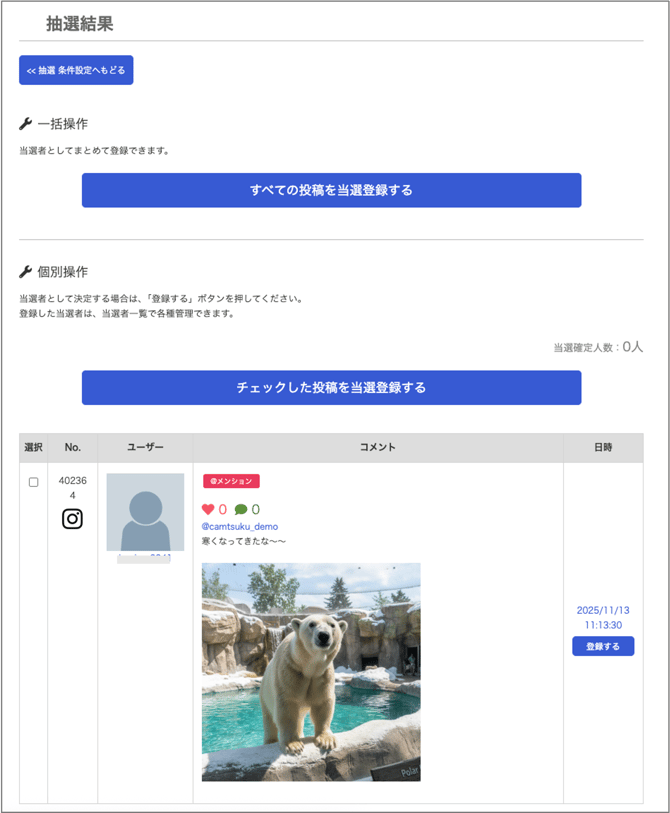The width and height of the screenshot is (670, 813).
Task: Click the コメント column header
Action: (378, 447)
